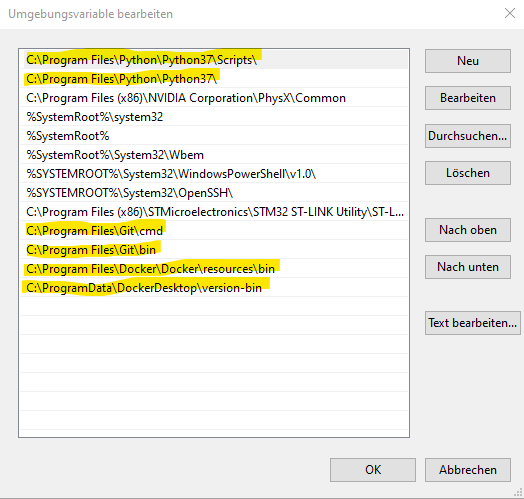The width and height of the screenshot is (524, 499).
Task: Click the Bearbeiten button
Action: (x=468, y=98)
